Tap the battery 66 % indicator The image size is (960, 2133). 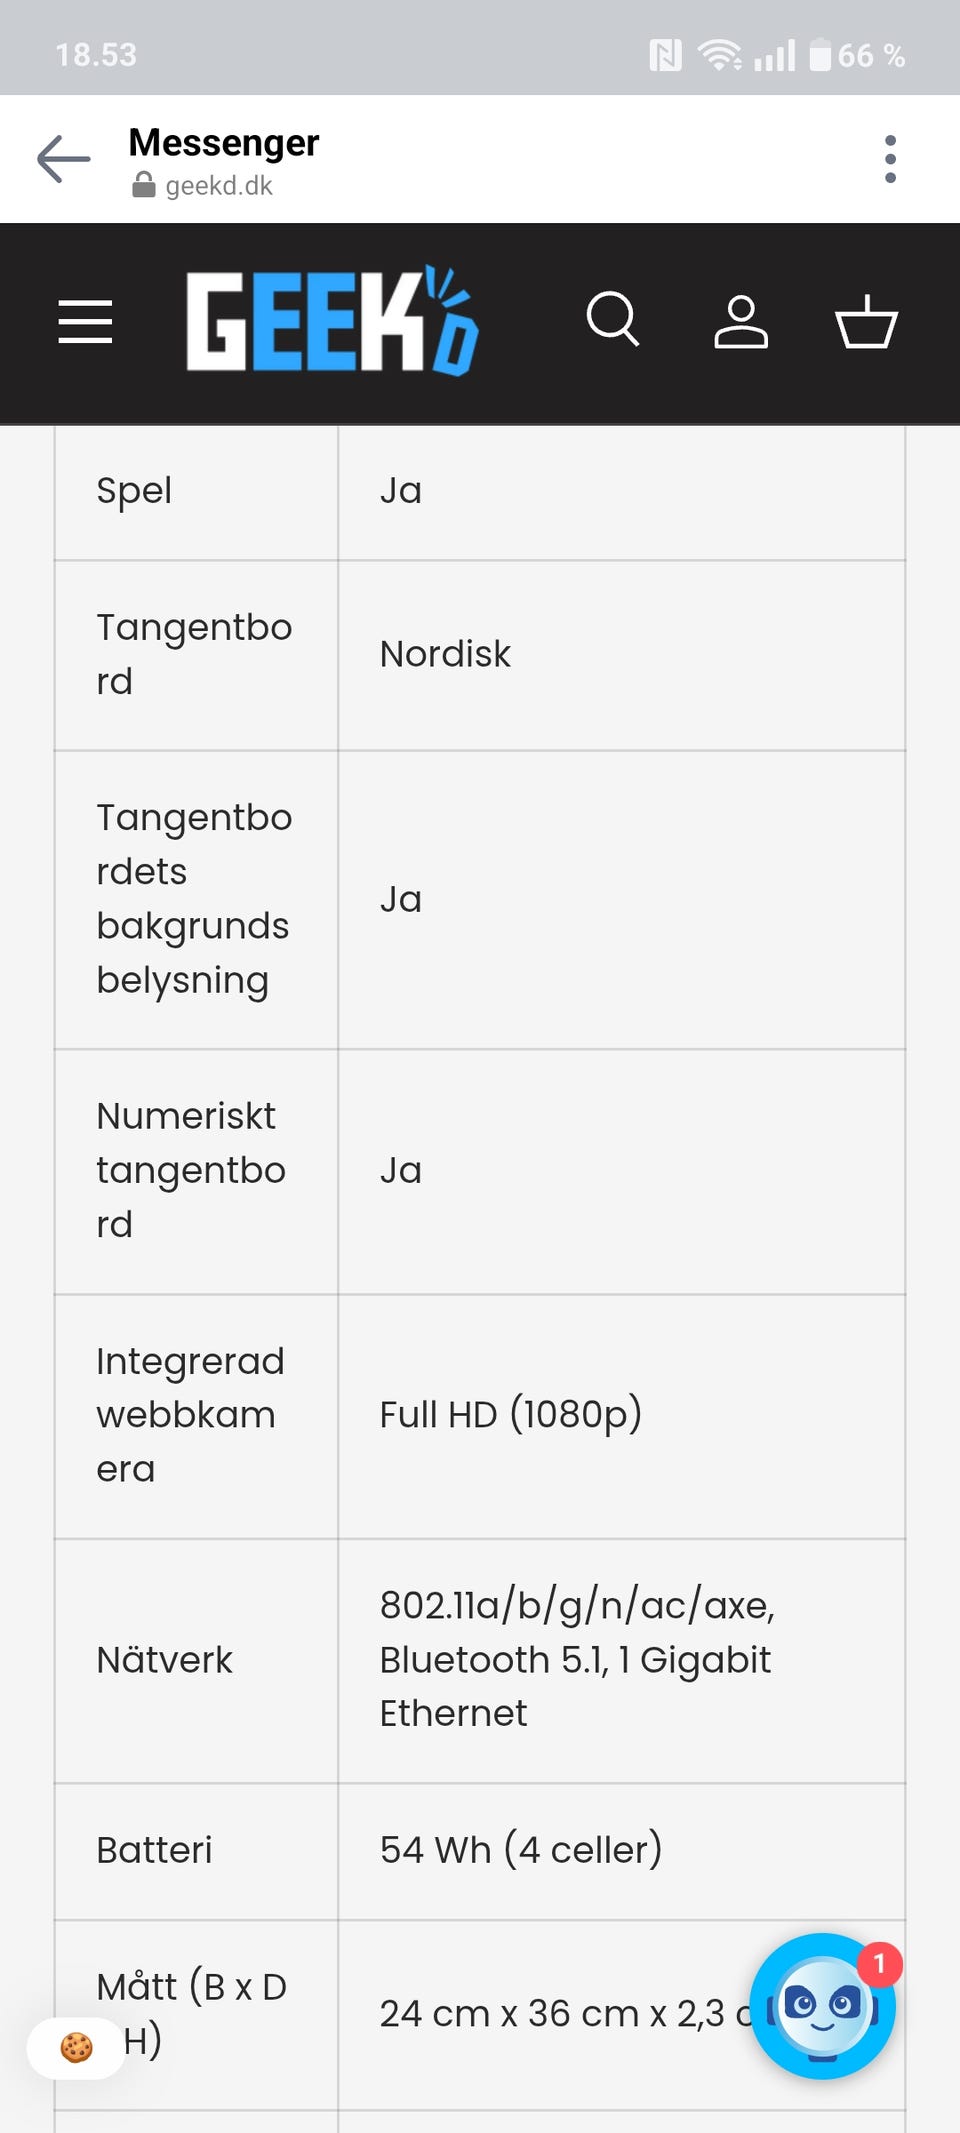857,55
